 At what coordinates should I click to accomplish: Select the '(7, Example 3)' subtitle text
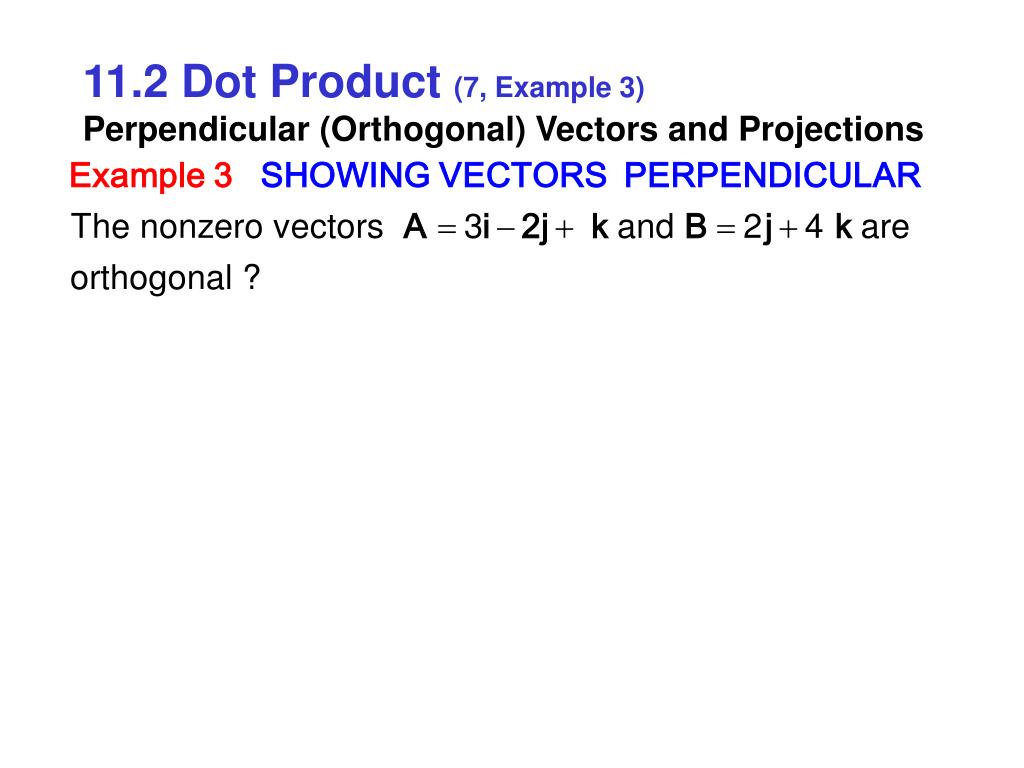[549, 88]
